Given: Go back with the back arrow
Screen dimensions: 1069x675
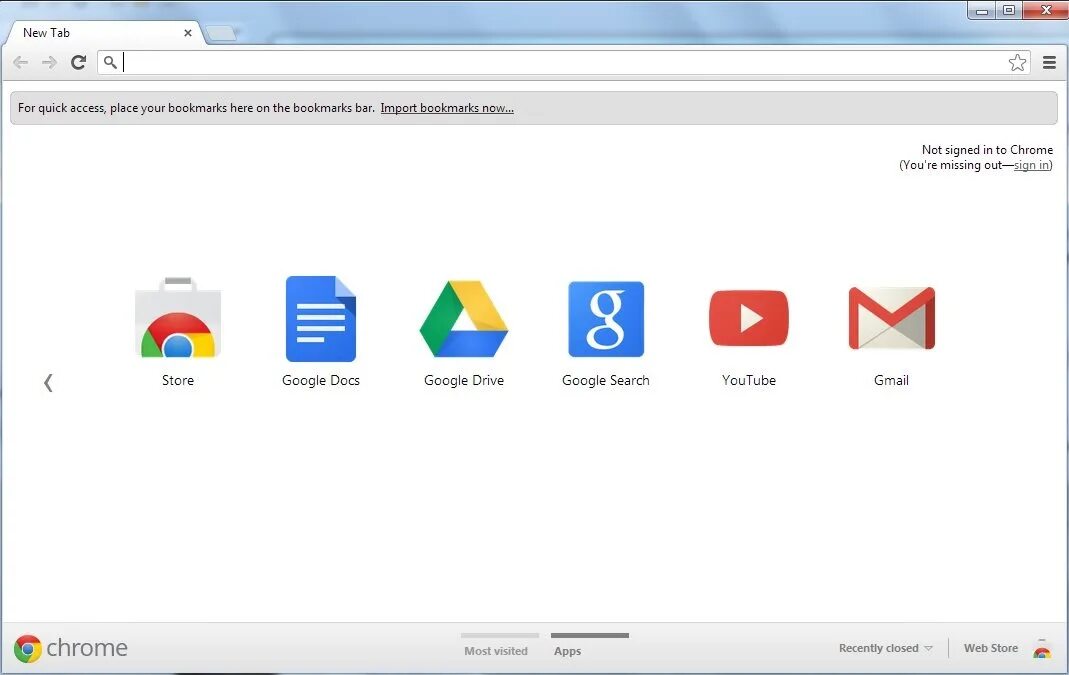Looking at the screenshot, I should (x=20, y=63).
